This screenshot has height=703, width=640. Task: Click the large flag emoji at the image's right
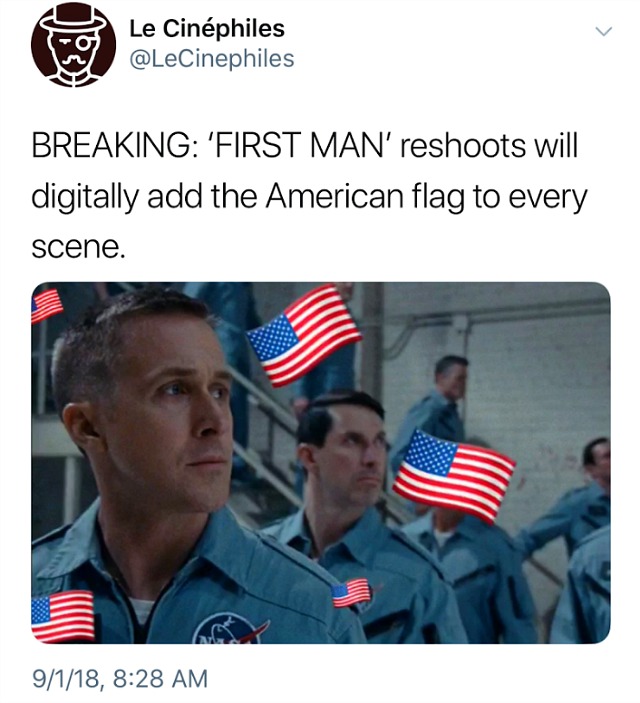click(454, 476)
